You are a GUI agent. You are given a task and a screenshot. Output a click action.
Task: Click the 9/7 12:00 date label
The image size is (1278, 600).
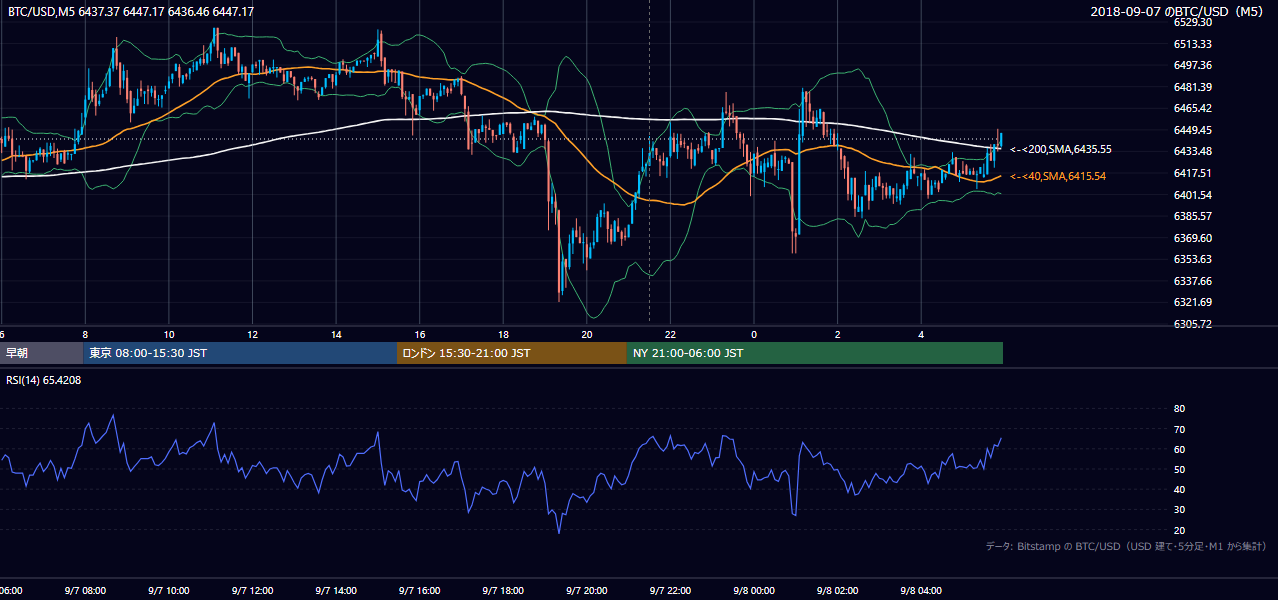(x=252, y=591)
